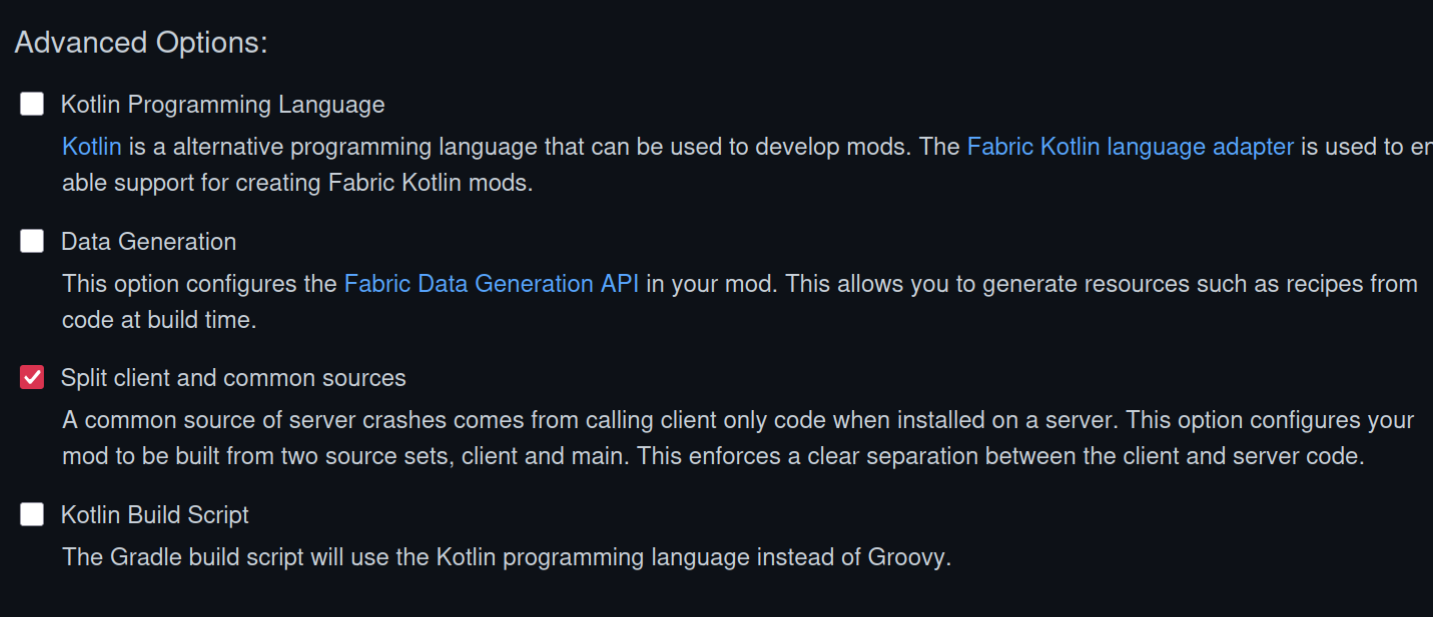Tick the Data Generation checkbox

pyautogui.click(x=32, y=241)
